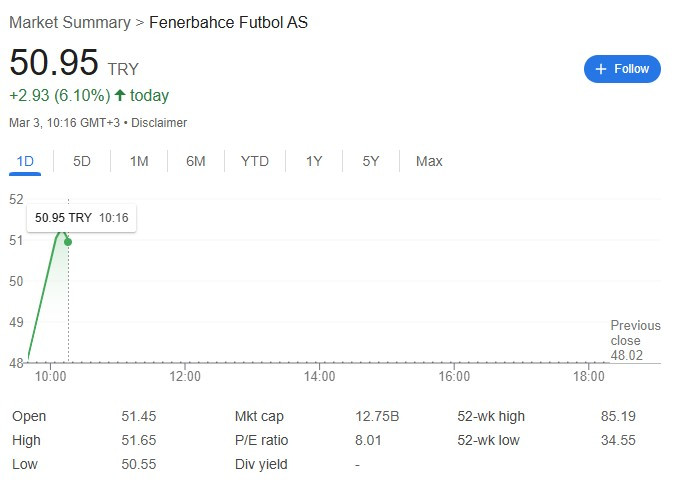The width and height of the screenshot is (686, 488).
Task: Switch to the 5D tab
Action: [x=82, y=161]
